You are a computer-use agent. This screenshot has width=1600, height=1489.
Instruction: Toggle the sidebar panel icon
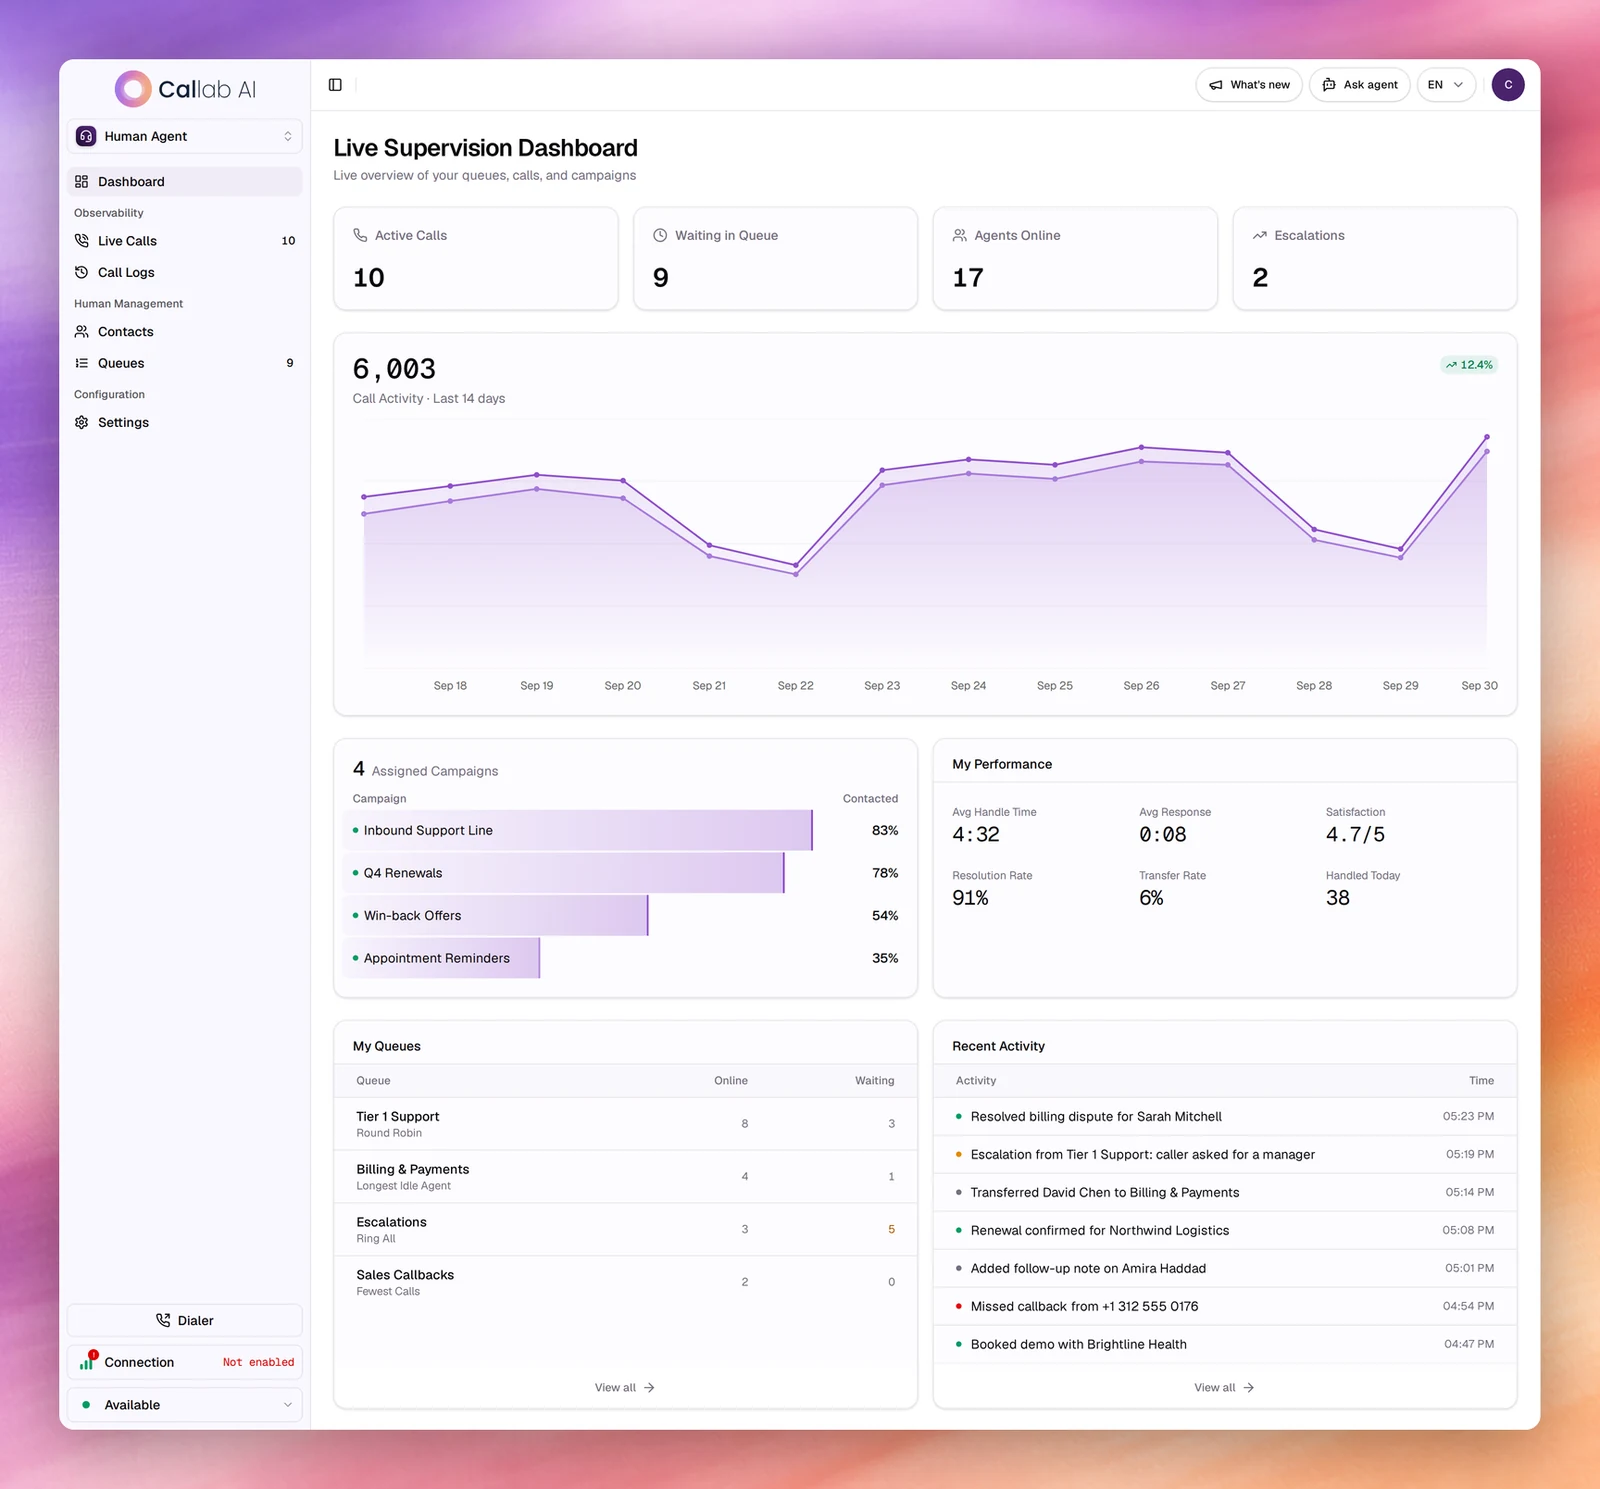coord(335,85)
